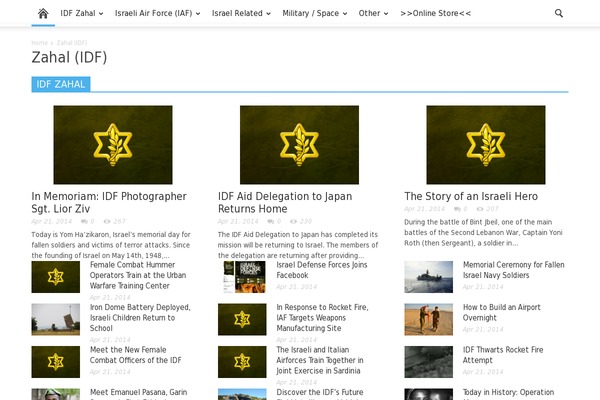
Task: Open Female Combat Hummer Operators article link
Action: 138,275
